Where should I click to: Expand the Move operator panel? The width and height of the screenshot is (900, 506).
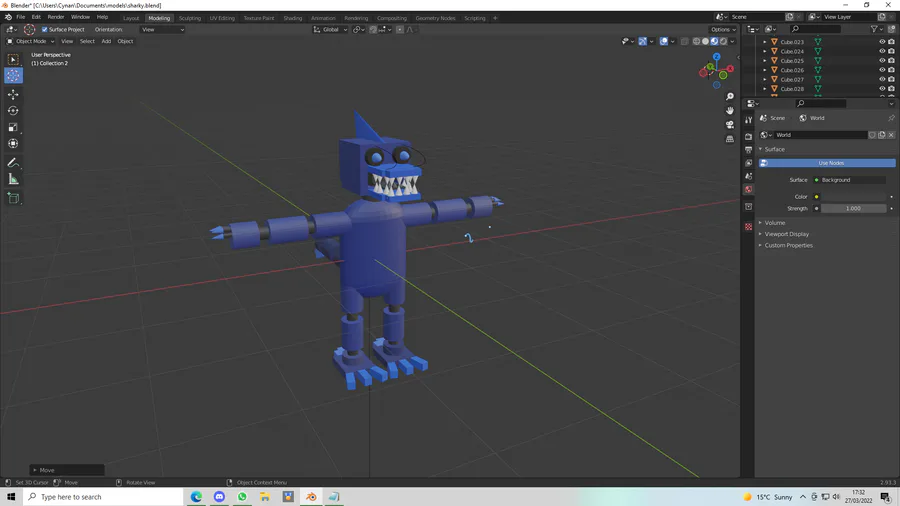click(67, 470)
